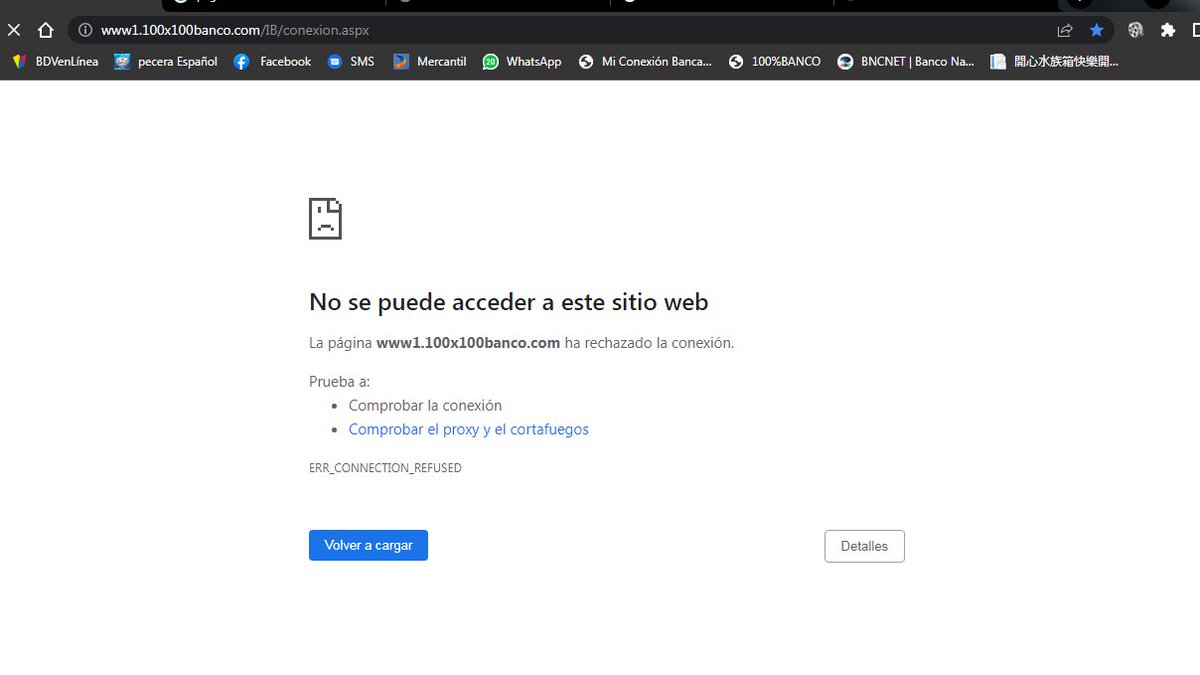Open the Facebook bookmark

tap(272, 62)
